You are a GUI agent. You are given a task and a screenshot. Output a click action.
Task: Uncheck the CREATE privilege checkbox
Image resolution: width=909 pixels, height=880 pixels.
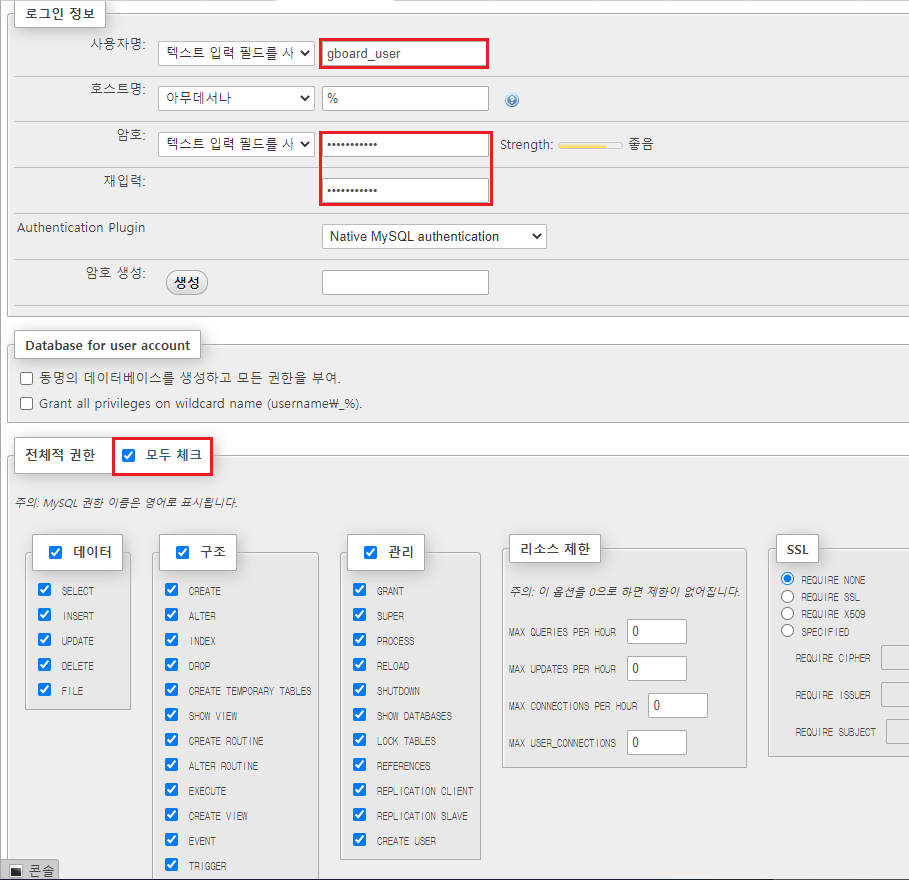click(x=172, y=590)
